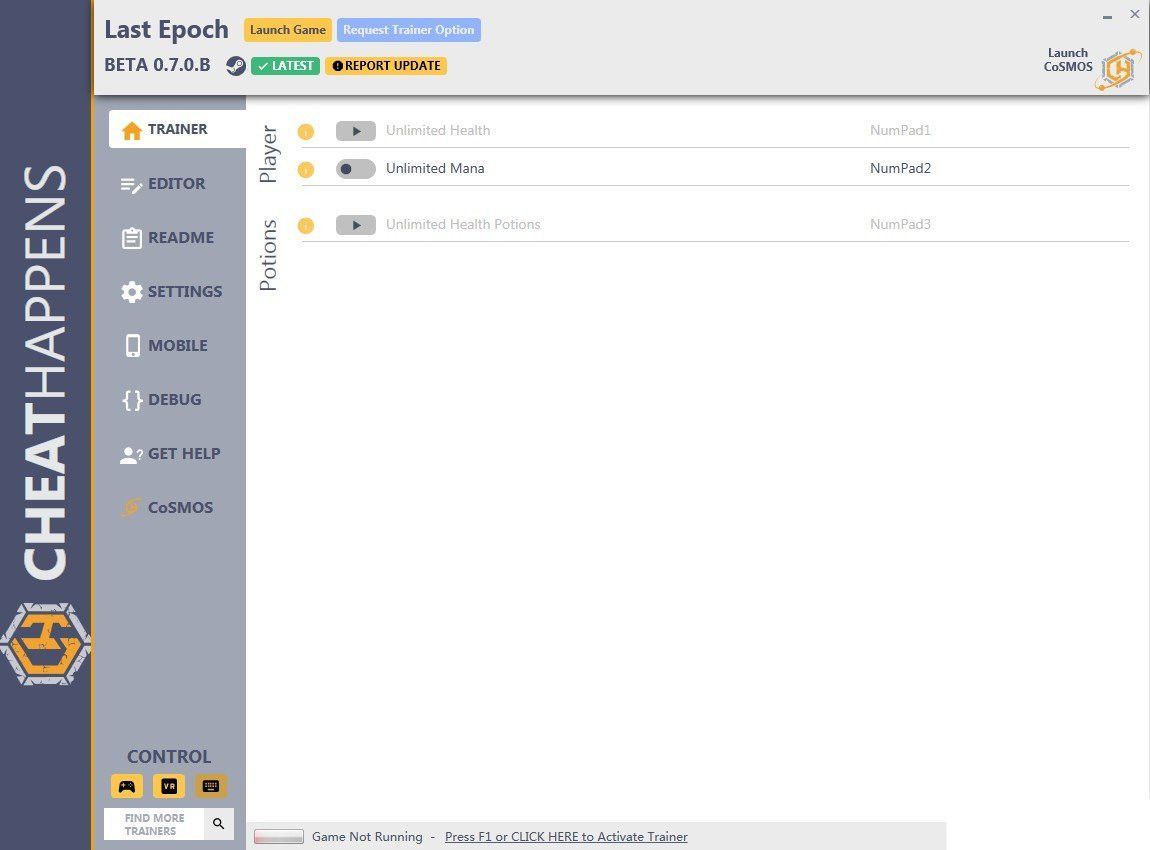
Task: Go to the SETTINGS tab
Action: pos(177,291)
